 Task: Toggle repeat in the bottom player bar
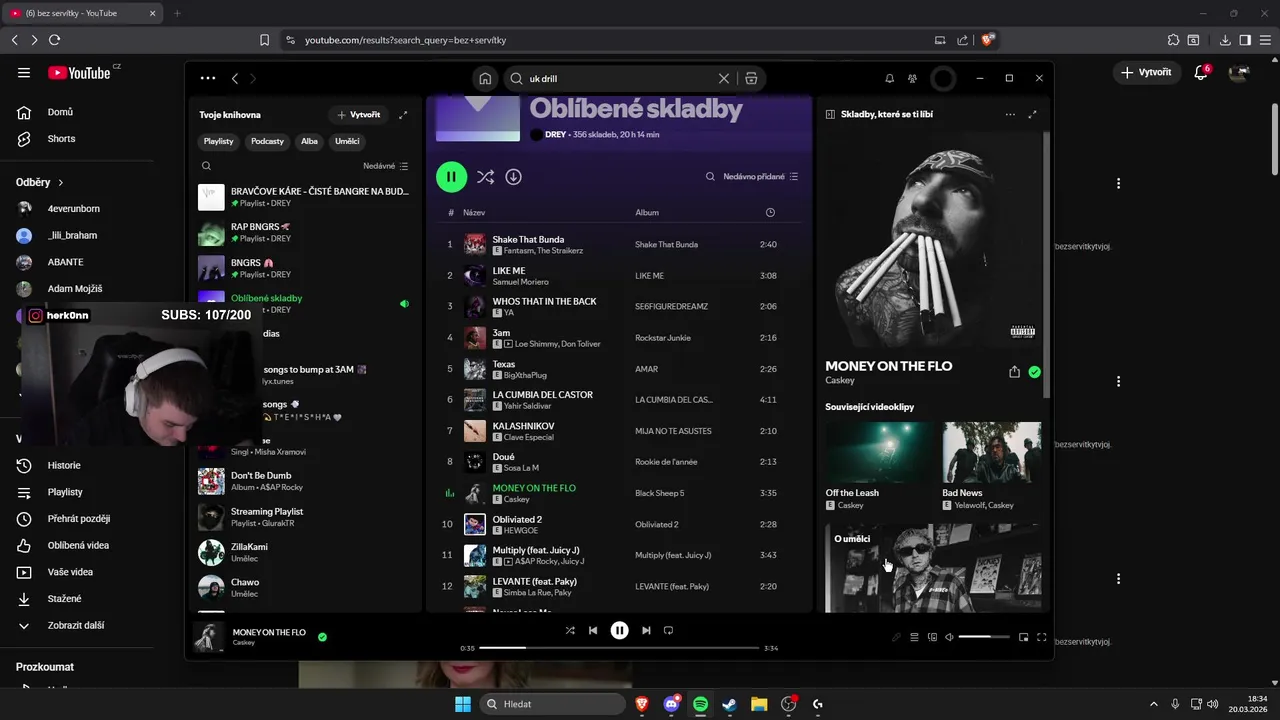[x=669, y=630]
